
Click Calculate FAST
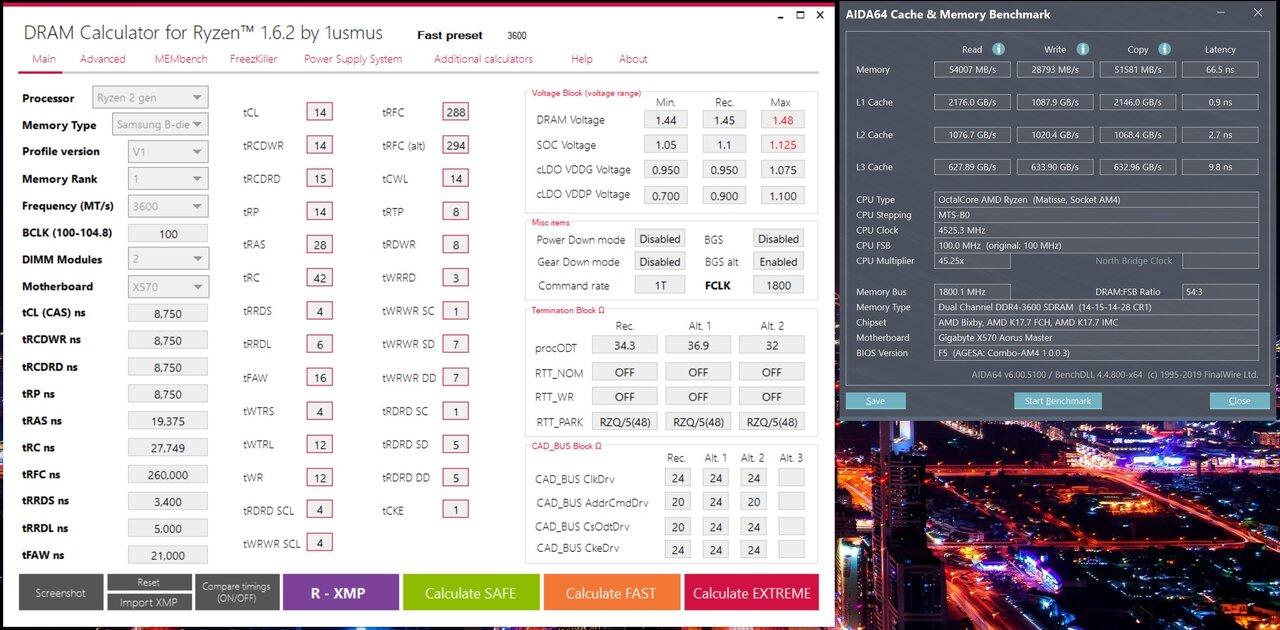point(612,592)
